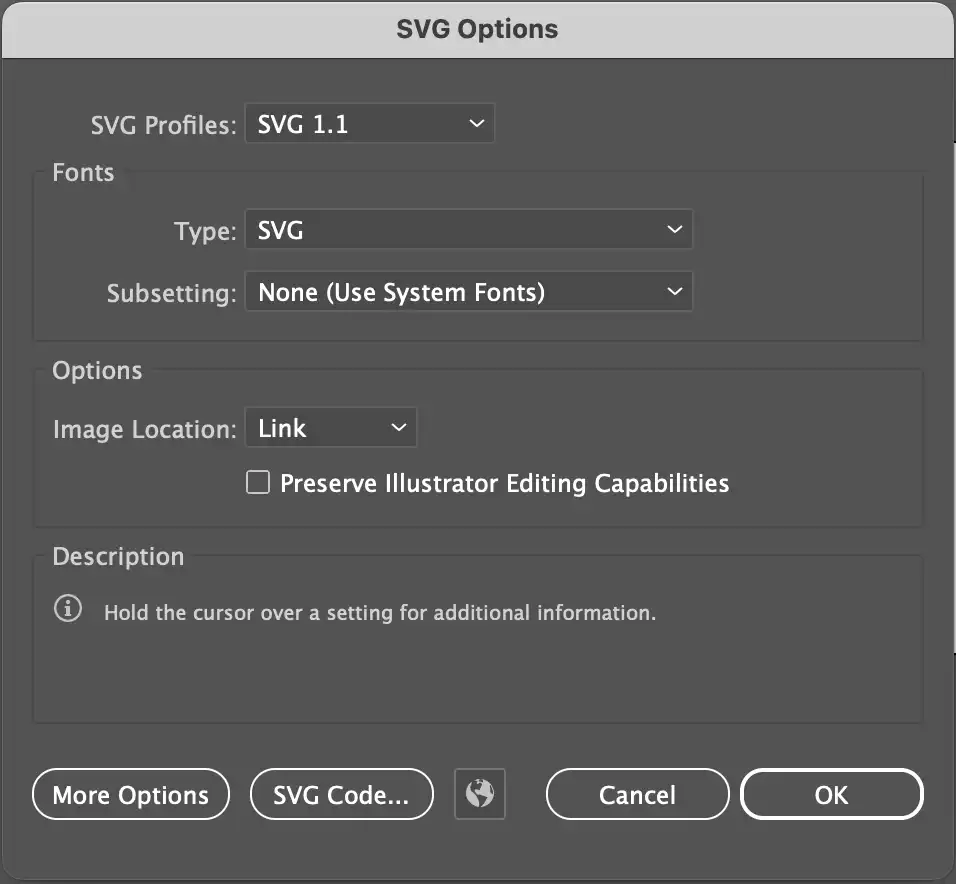Confirm settings with the OK button

[831, 795]
